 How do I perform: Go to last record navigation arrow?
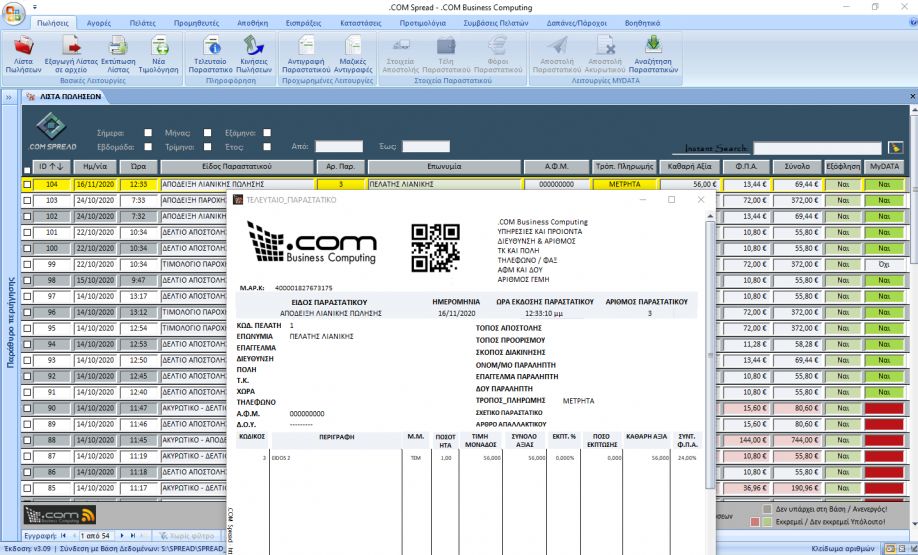133,536
